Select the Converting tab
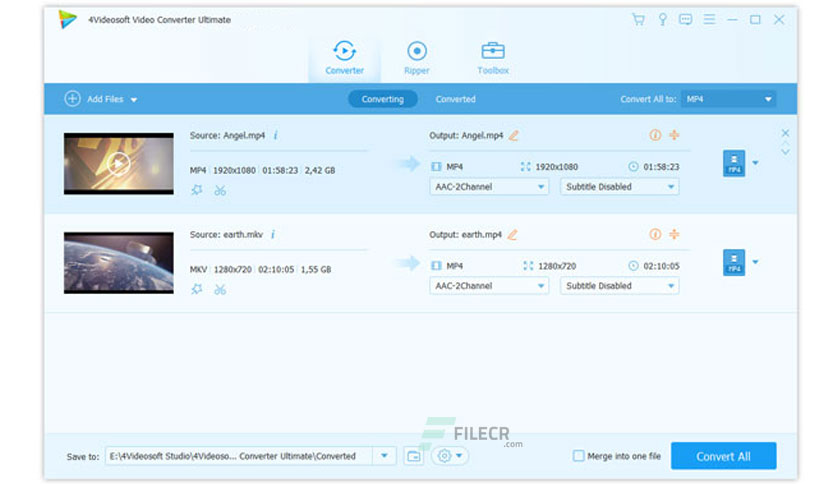The height and width of the screenshot is (484, 836). tap(382, 99)
